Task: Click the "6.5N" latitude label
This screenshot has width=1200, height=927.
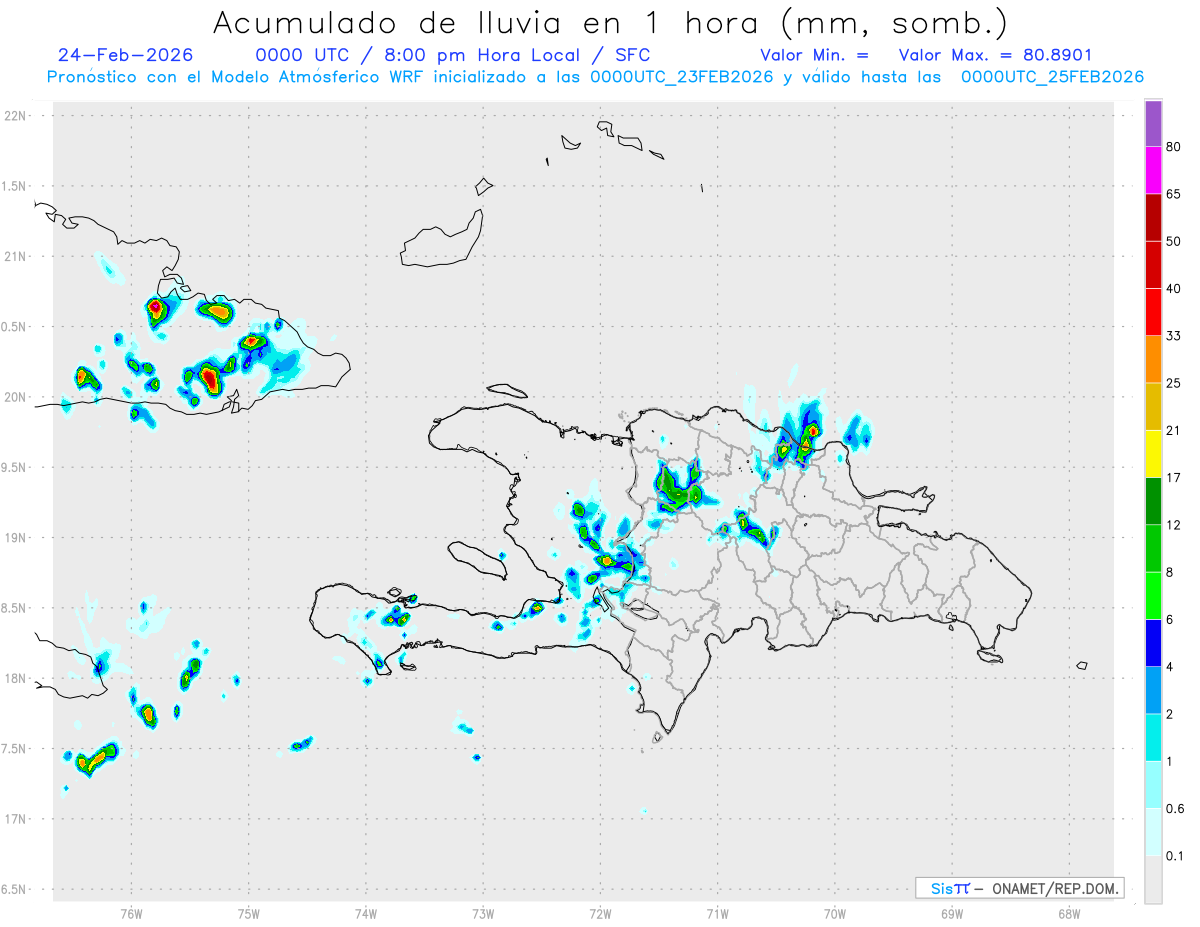Action: (x=15, y=890)
